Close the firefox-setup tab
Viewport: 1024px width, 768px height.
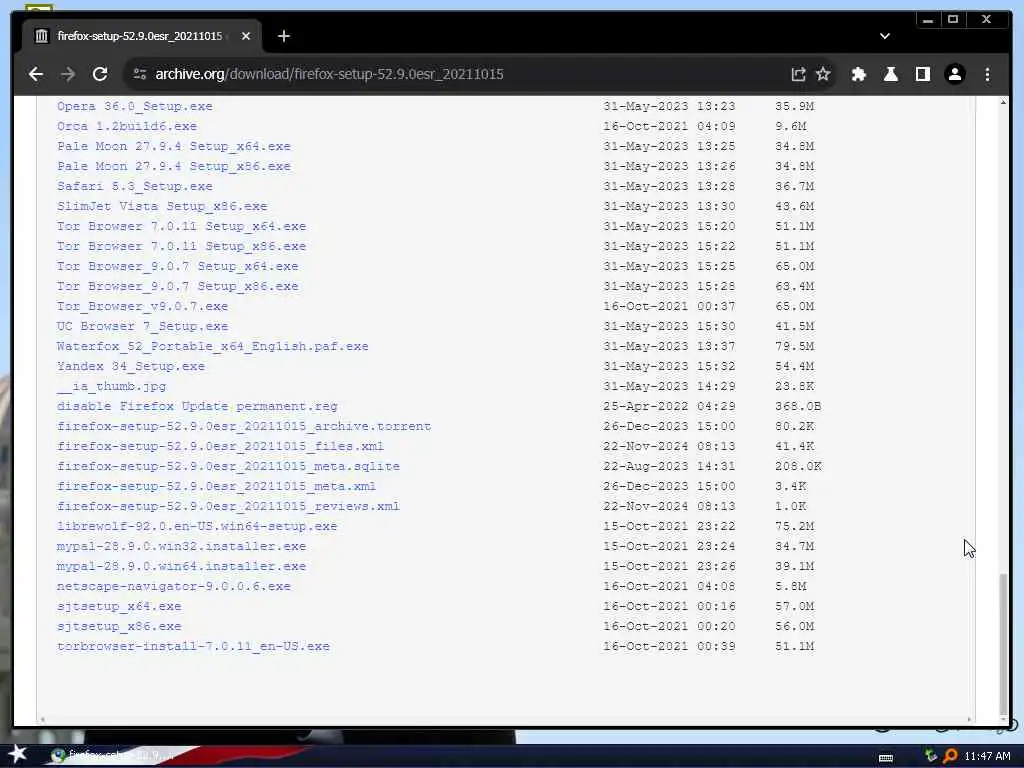(246, 36)
